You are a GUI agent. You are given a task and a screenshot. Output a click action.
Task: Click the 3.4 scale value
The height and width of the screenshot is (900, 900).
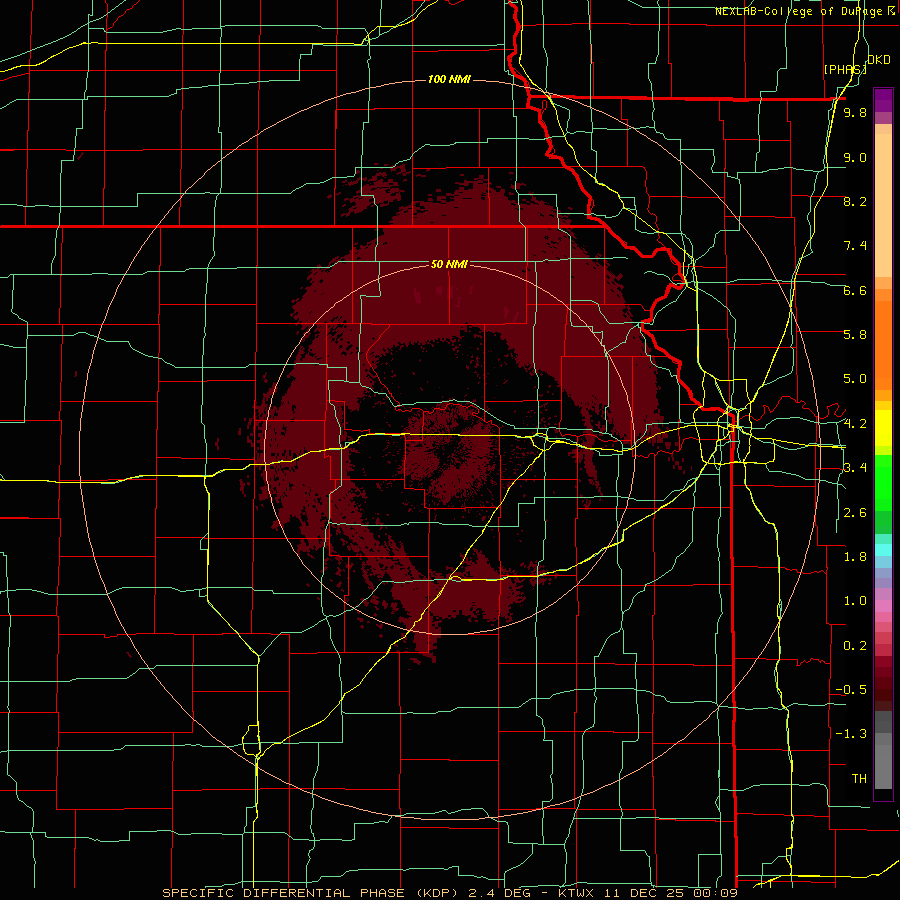tap(855, 468)
